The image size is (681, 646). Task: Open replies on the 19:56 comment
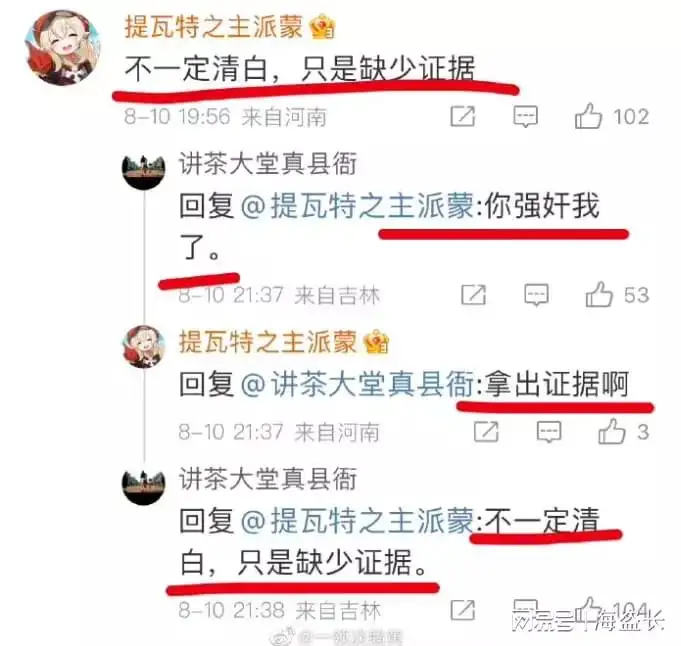pyautogui.click(x=526, y=116)
